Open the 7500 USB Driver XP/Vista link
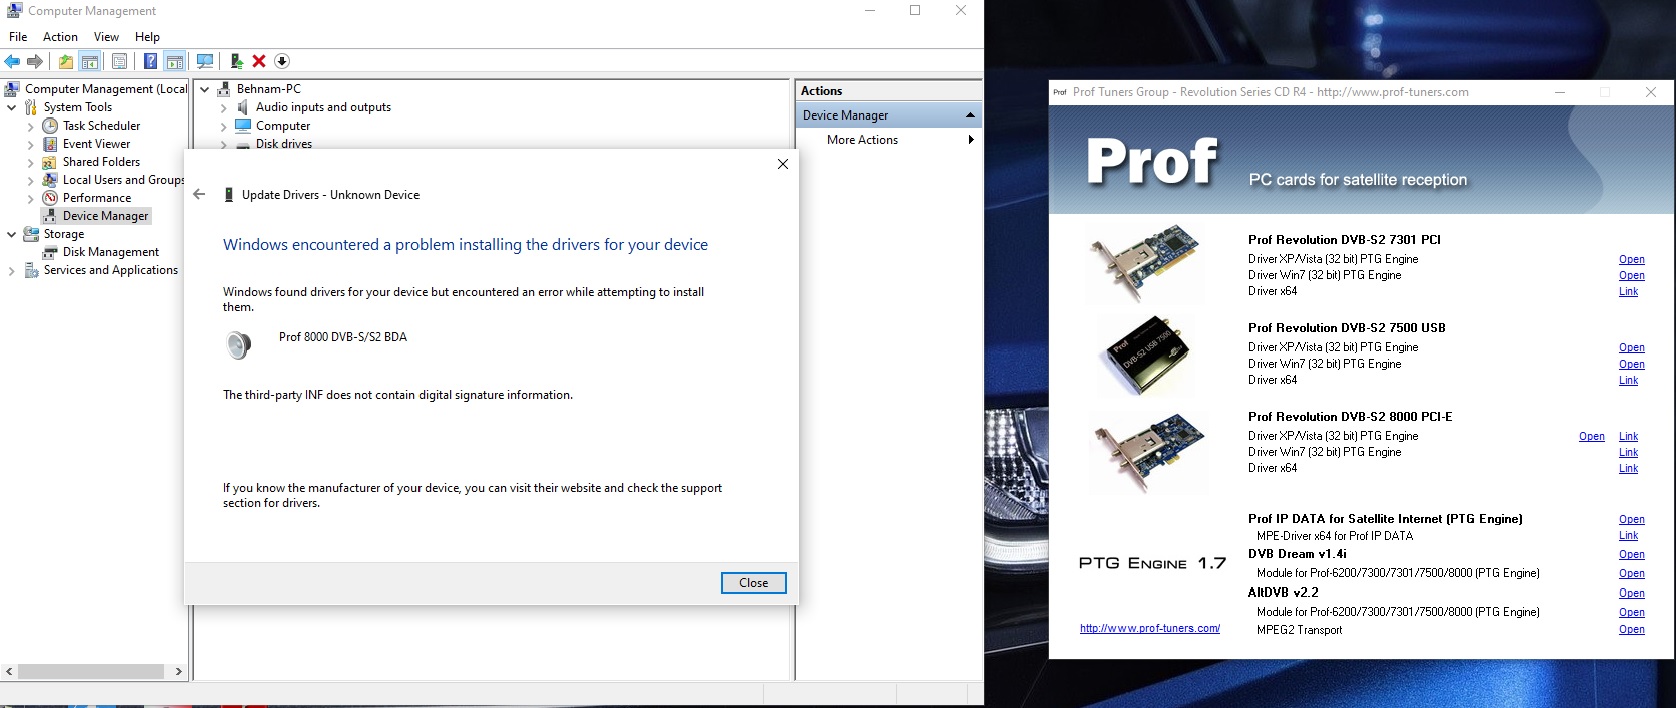Viewport: 1676px width, 708px height. [1631, 347]
